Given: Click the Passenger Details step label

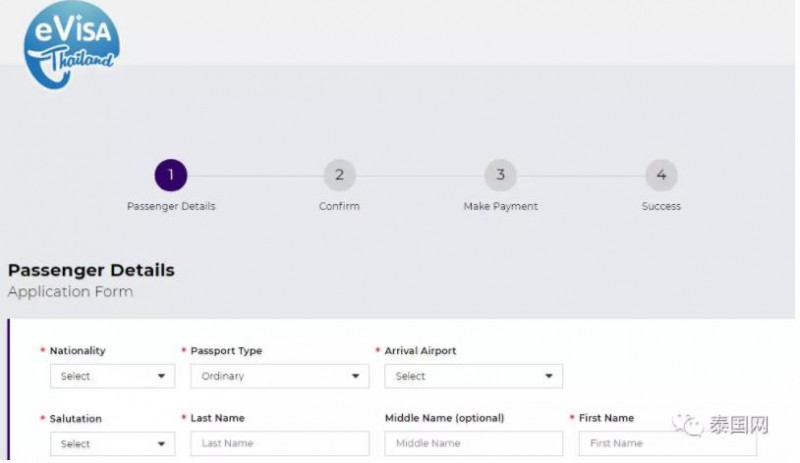Looking at the screenshot, I should [171, 206].
